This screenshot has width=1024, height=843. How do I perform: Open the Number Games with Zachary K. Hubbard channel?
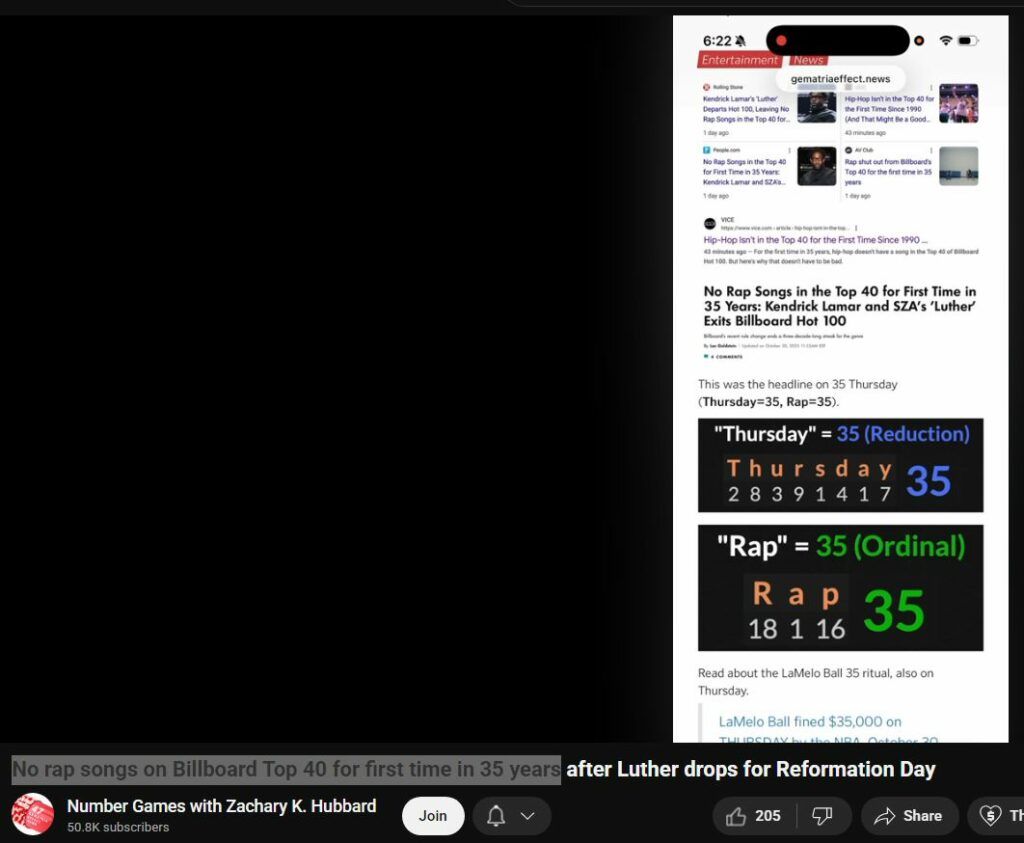(x=221, y=806)
